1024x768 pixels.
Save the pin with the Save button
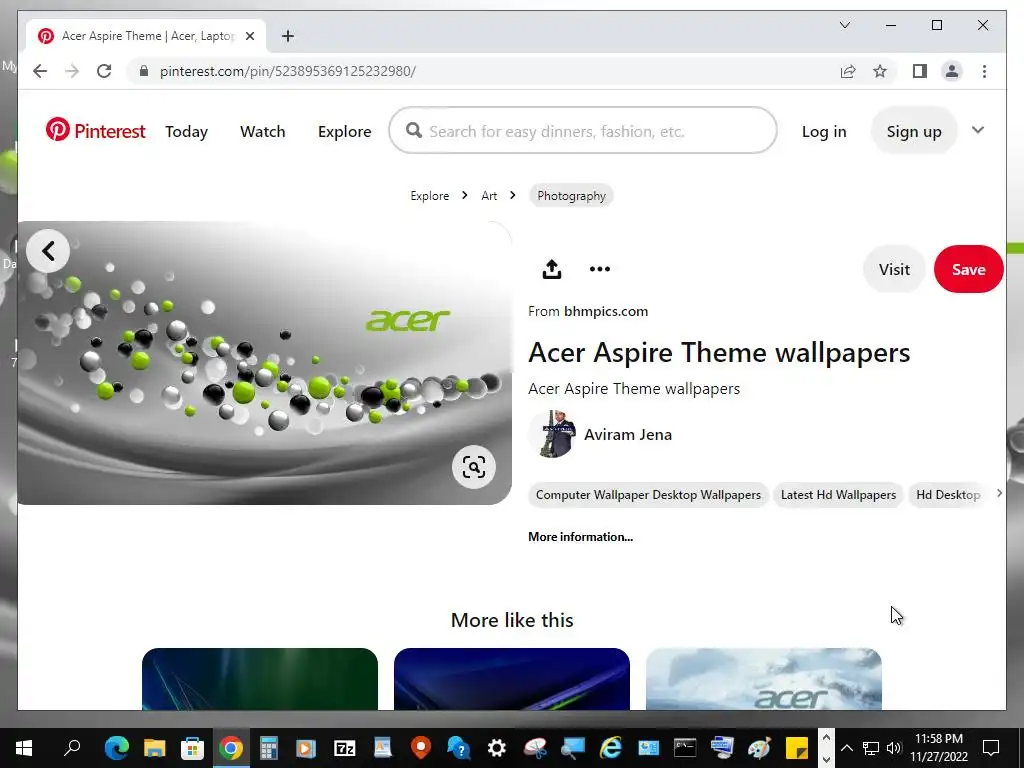[x=968, y=269]
